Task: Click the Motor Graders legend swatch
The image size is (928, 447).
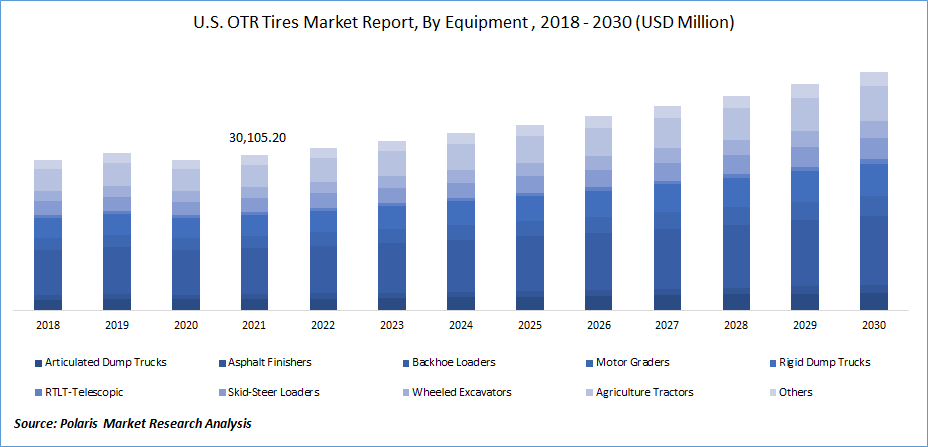Action: click(x=590, y=363)
